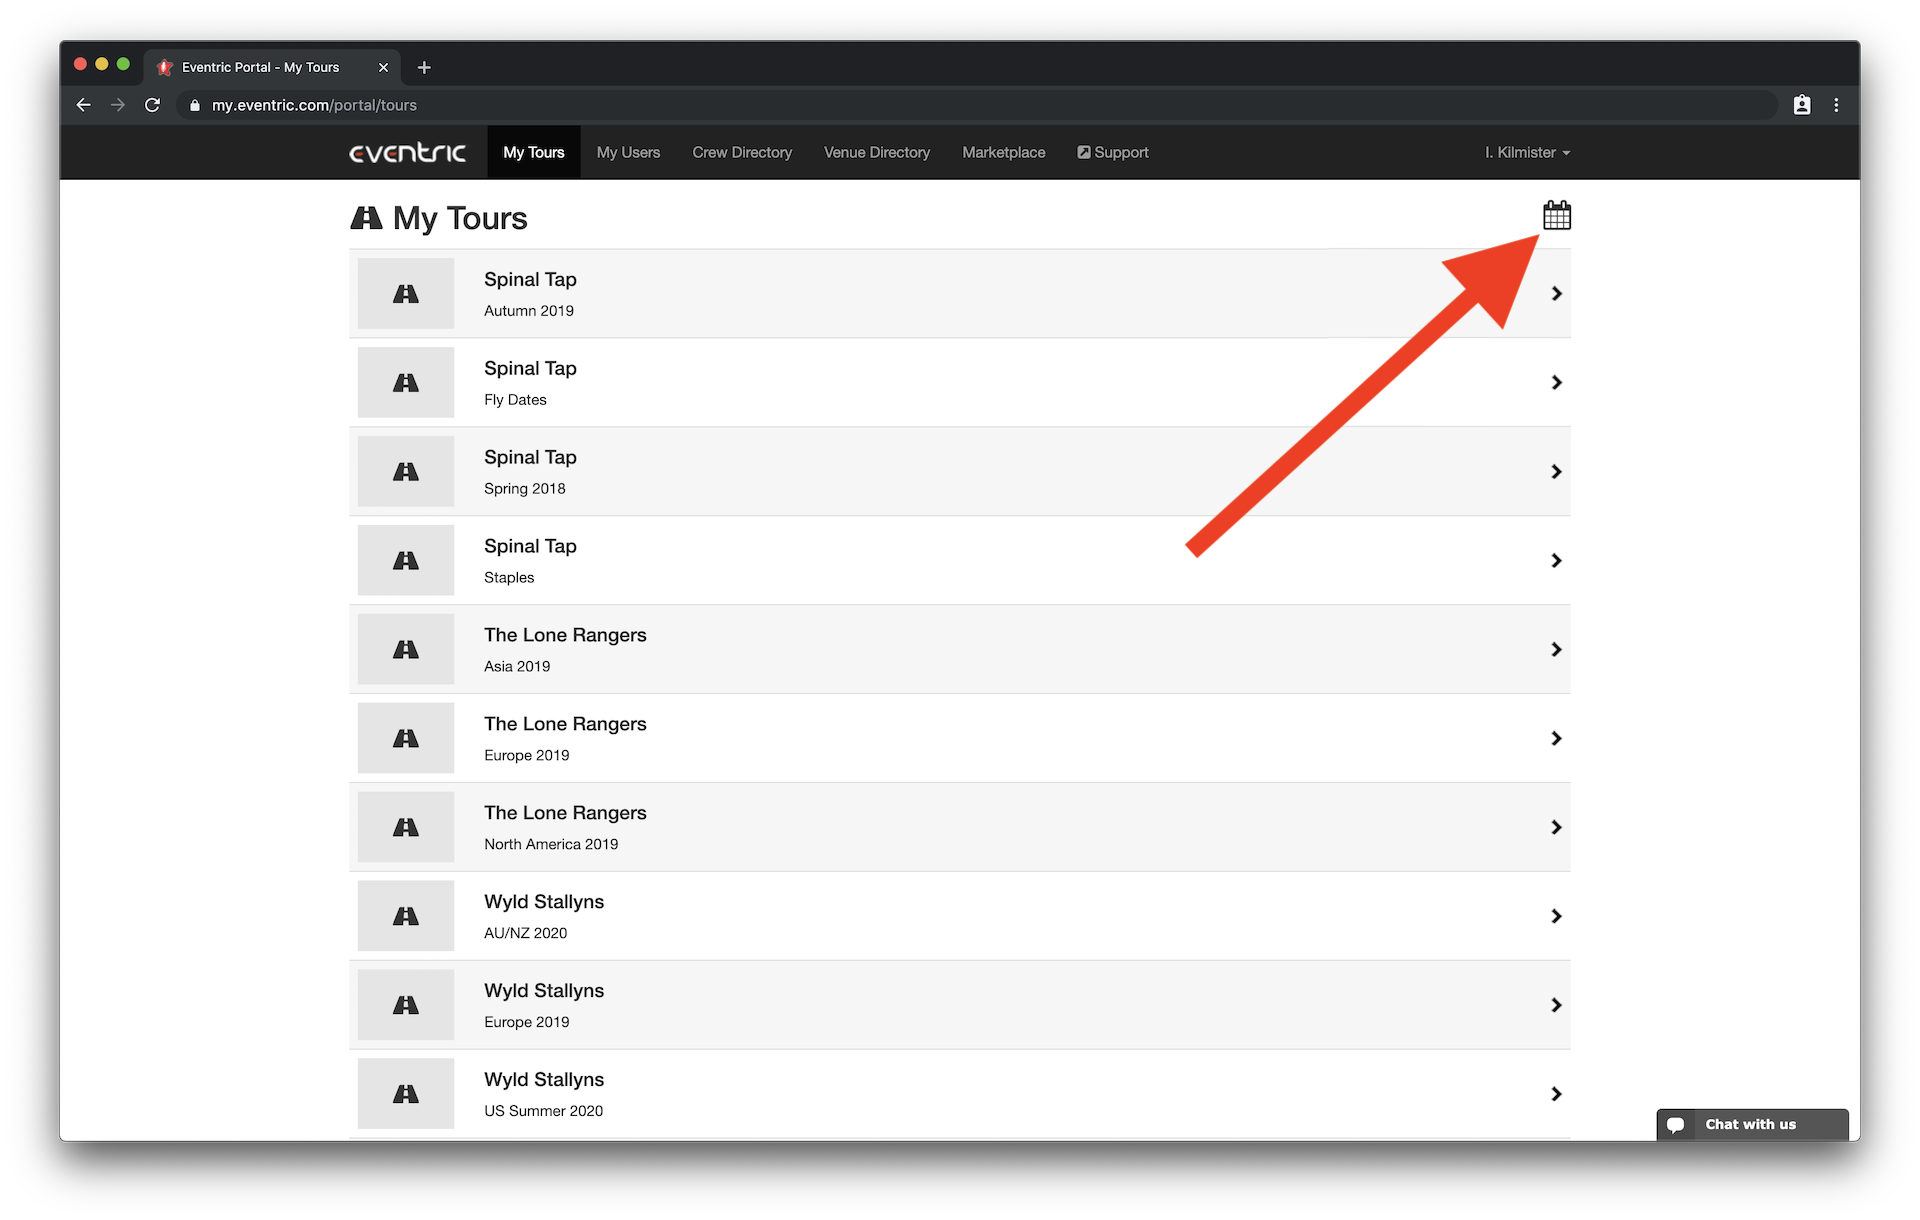Expand The Lone Rangers Asia 2019 chevron
The image size is (1920, 1220).
(x=1556, y=650)
